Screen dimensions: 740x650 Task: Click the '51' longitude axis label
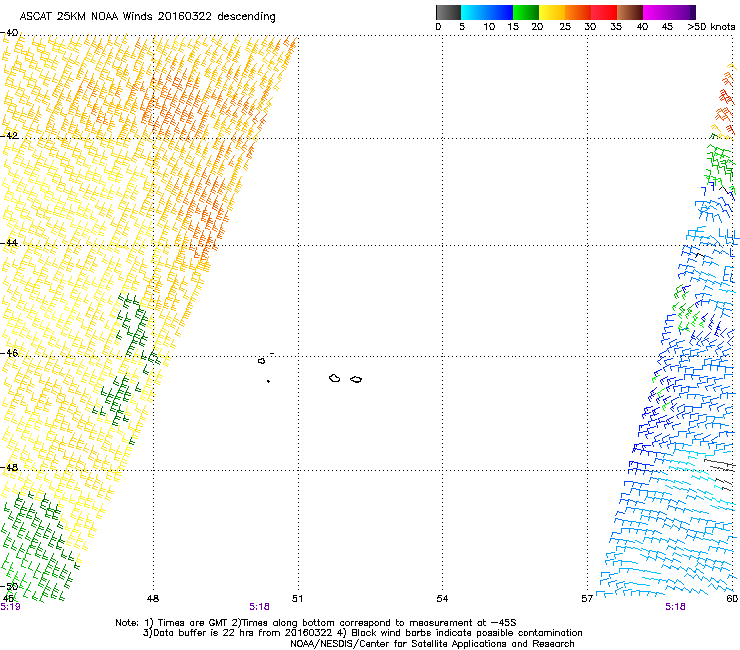click(x=297, y=599)
